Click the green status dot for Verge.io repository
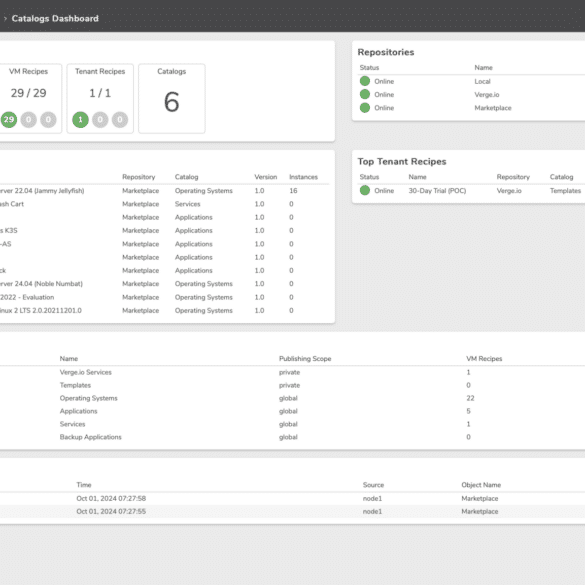The width and height of the screenshot is (585, 585). (x=365, y=94)
